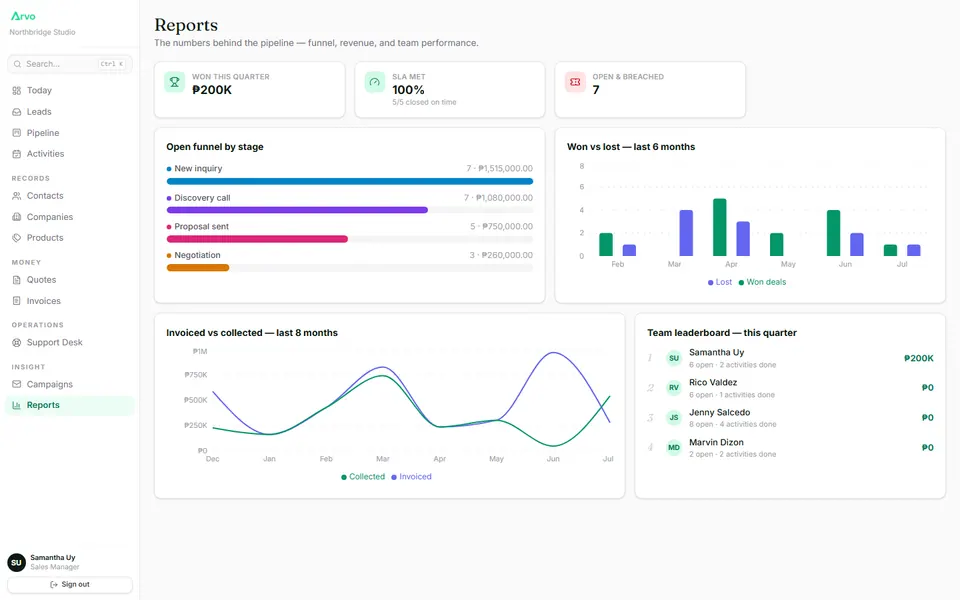Click Samantha Uy's leaderboard name
The height and width of the screenshot is (600, 960).
tap(716, 353)
